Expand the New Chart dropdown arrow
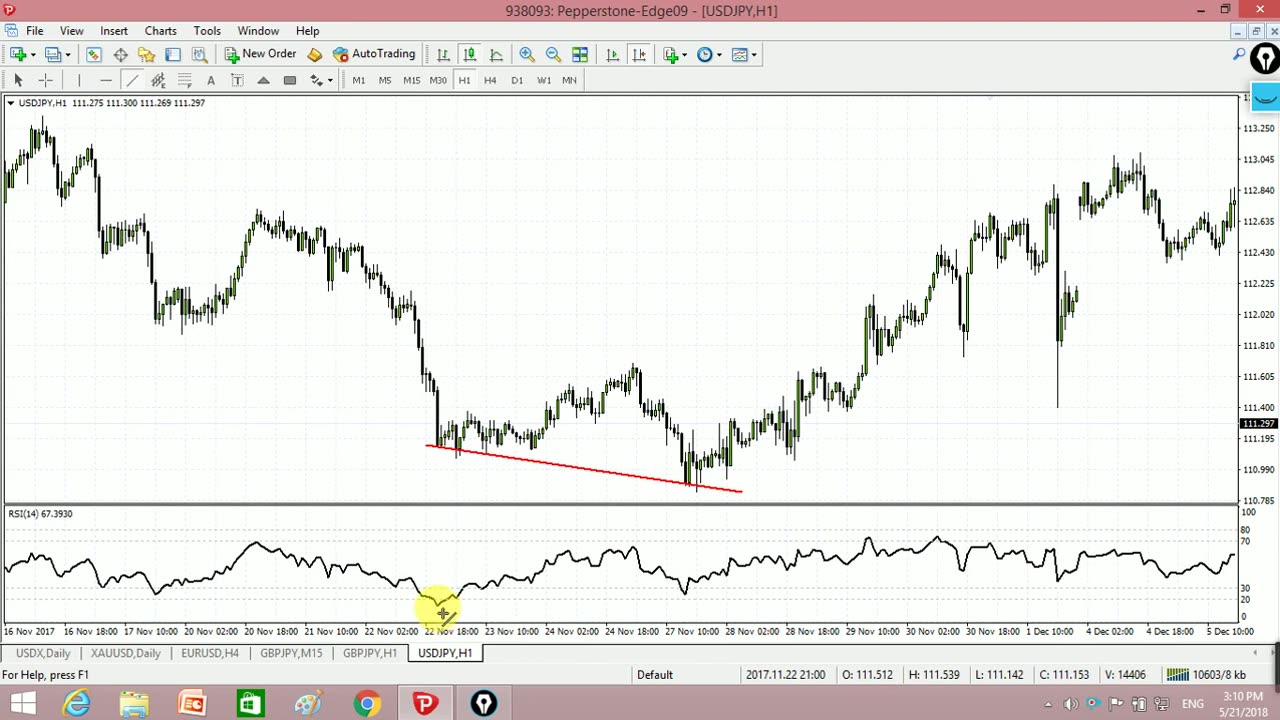The width and height of the screenshot is (1280, 720). click(33, 54)
